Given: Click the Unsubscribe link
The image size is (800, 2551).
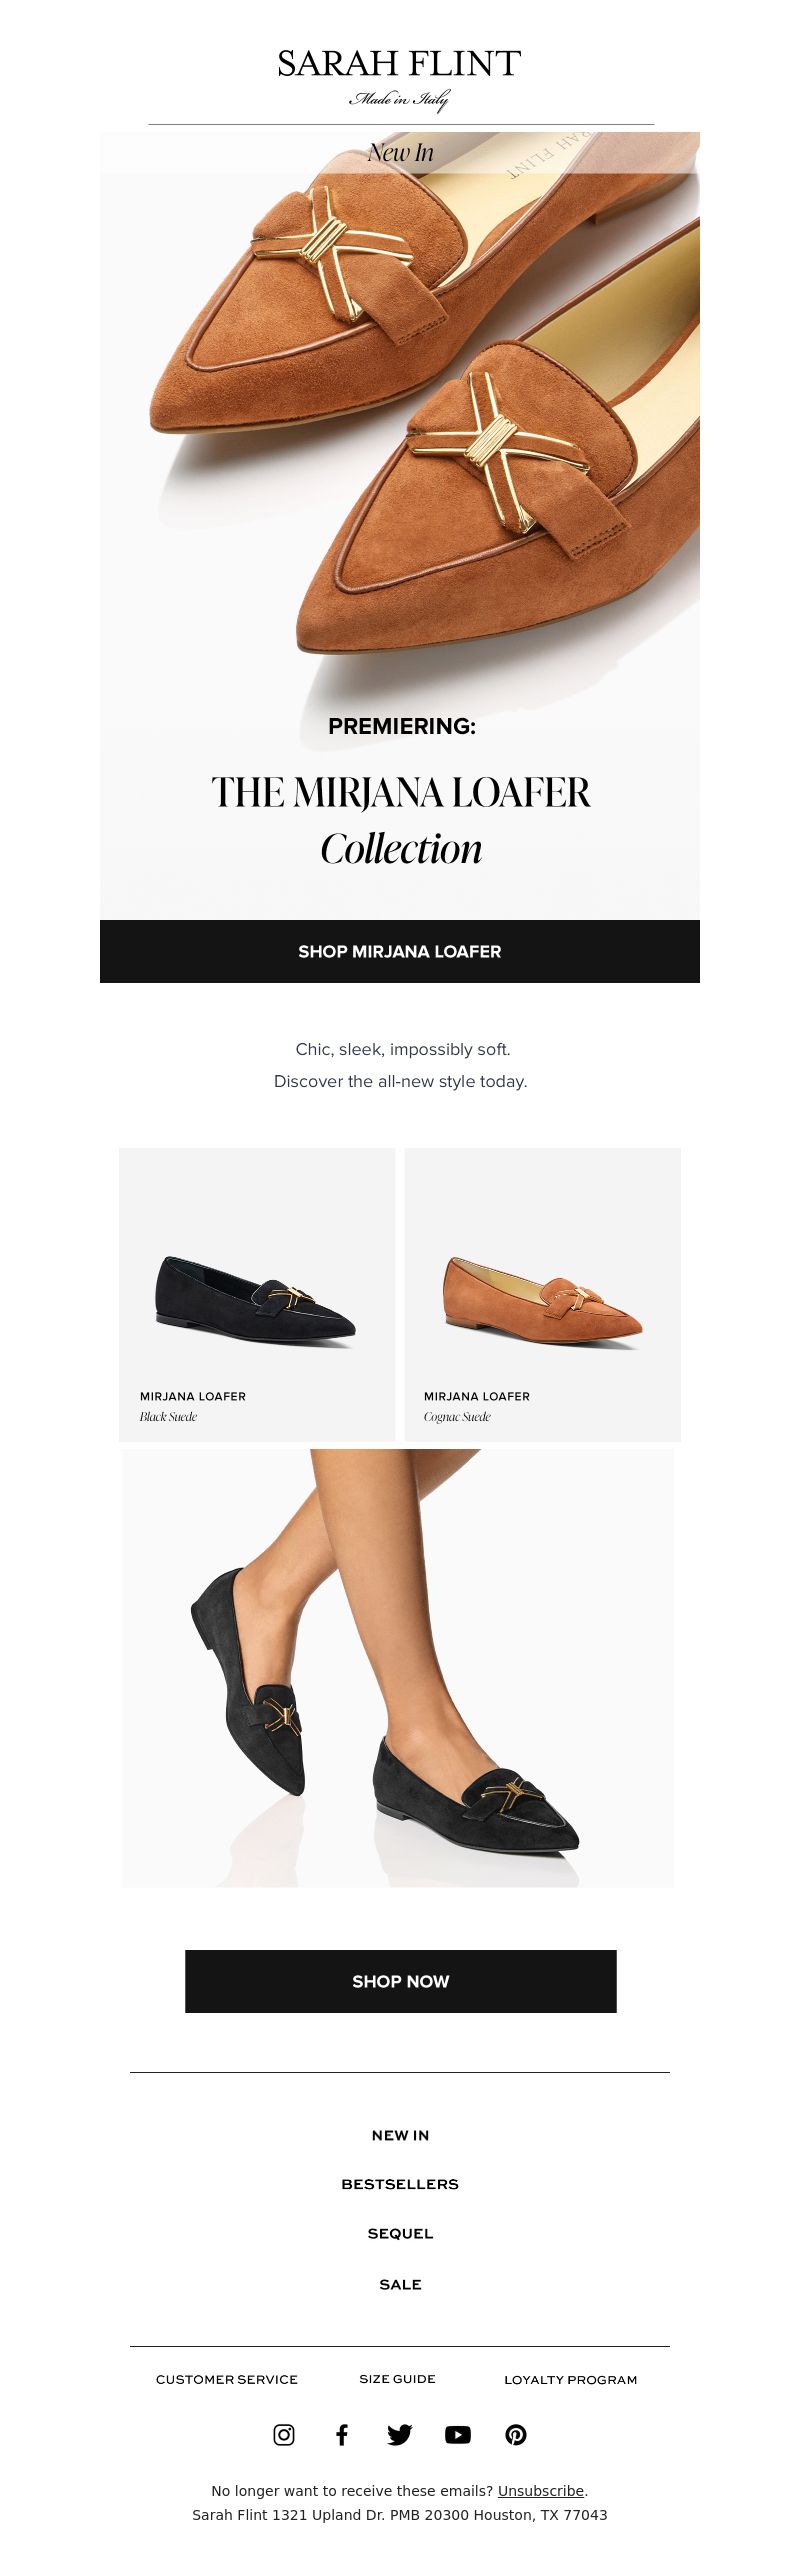Looking at the screenshot, I should click(541, 2490).
